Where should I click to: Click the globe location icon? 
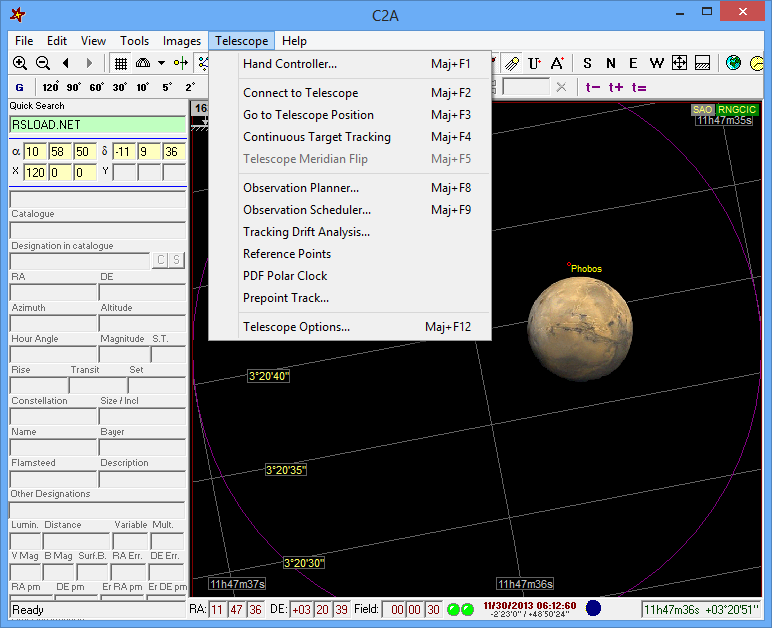[x=733, y=63]
